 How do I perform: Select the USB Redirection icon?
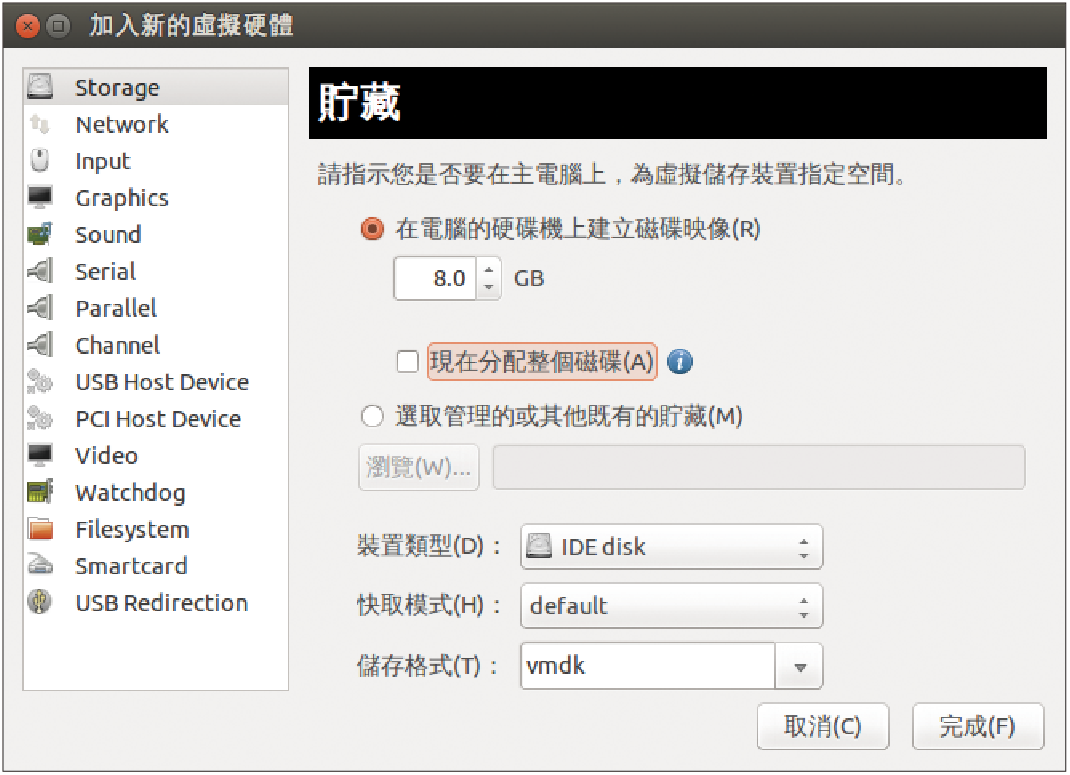click(x=40, y=602)
